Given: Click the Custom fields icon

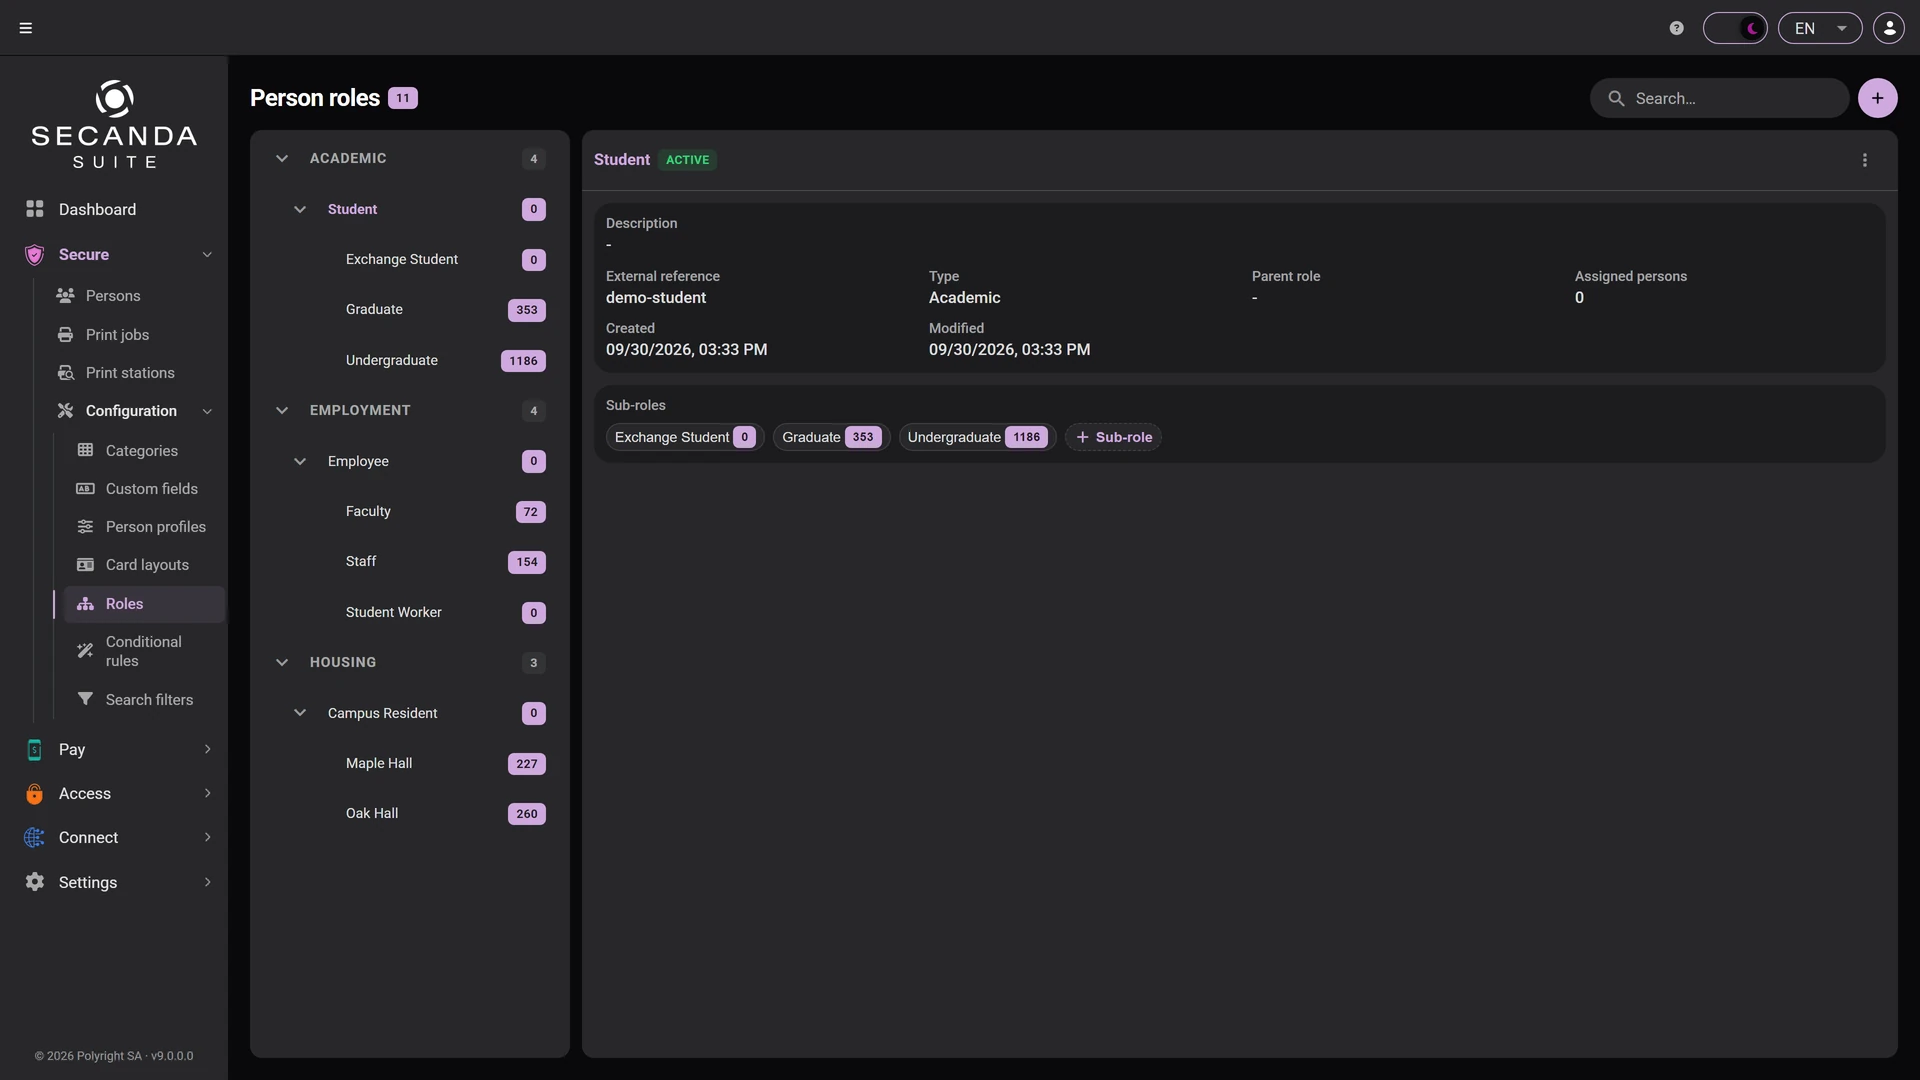Looking at the screenshot, I should tap(86, 489).
